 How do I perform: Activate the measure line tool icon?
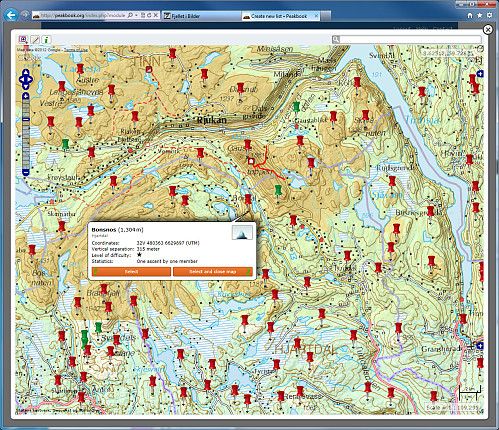pos(35,40)
